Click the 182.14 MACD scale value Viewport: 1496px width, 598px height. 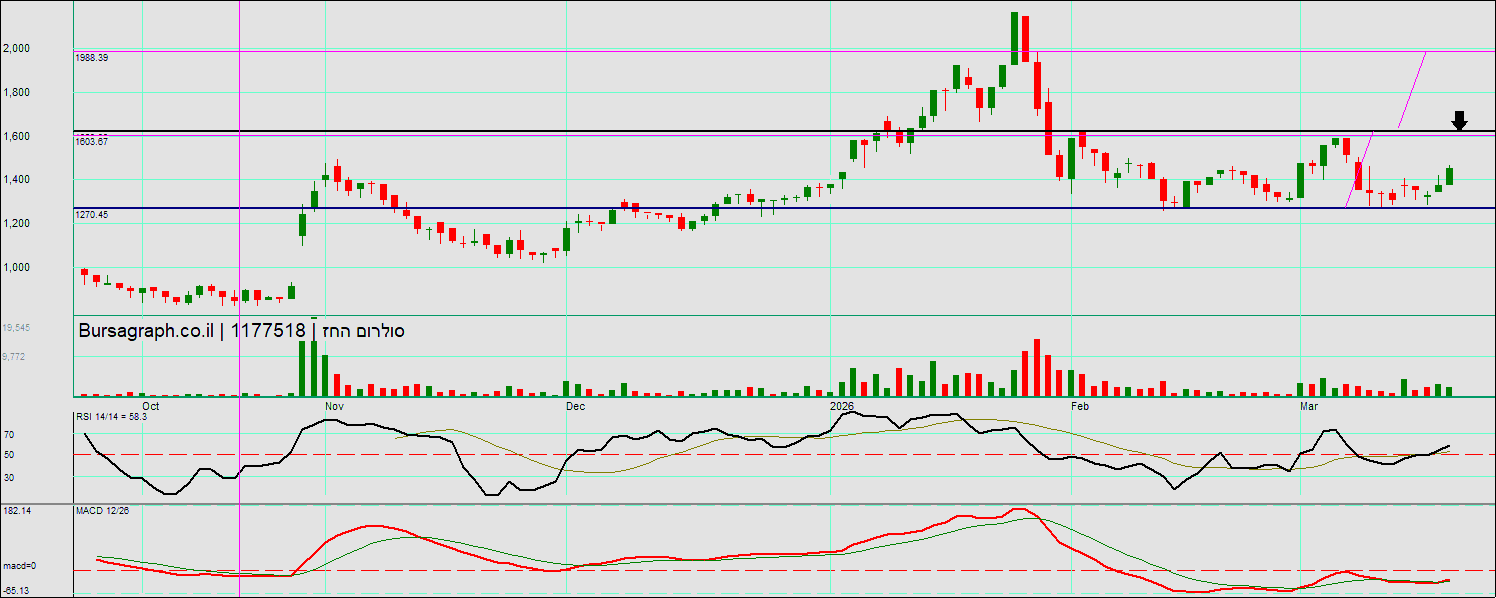tap(15, 511)
